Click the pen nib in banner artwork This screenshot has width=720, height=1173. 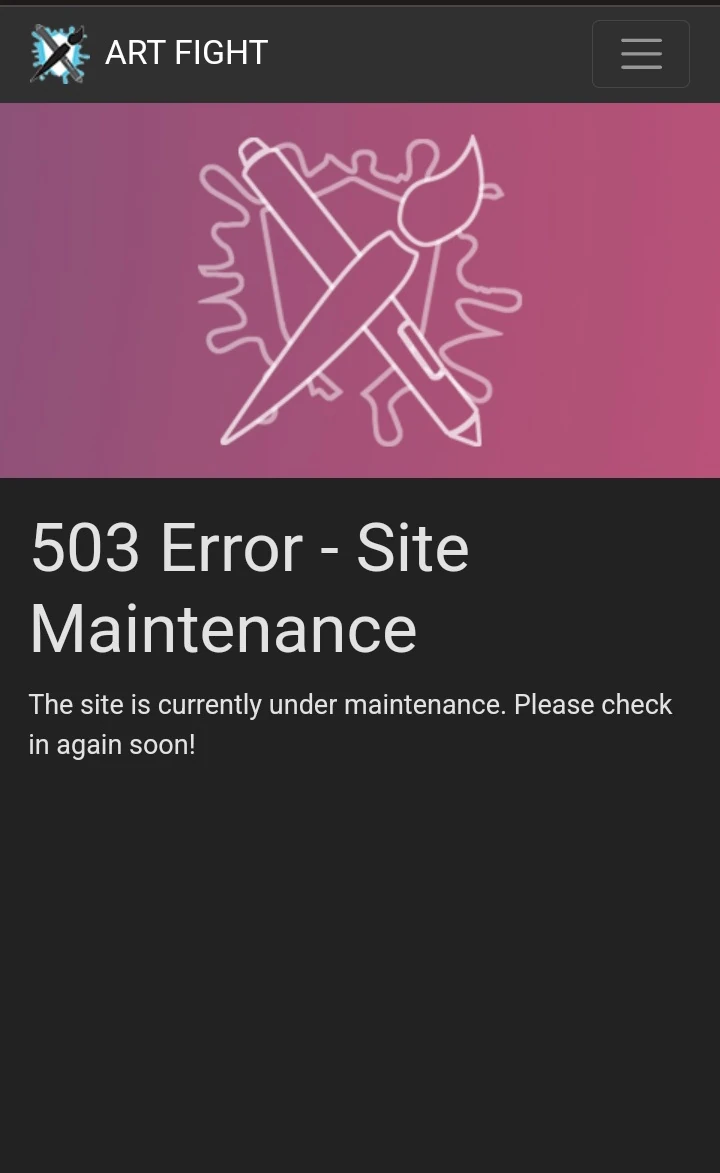tap(466, 428)
